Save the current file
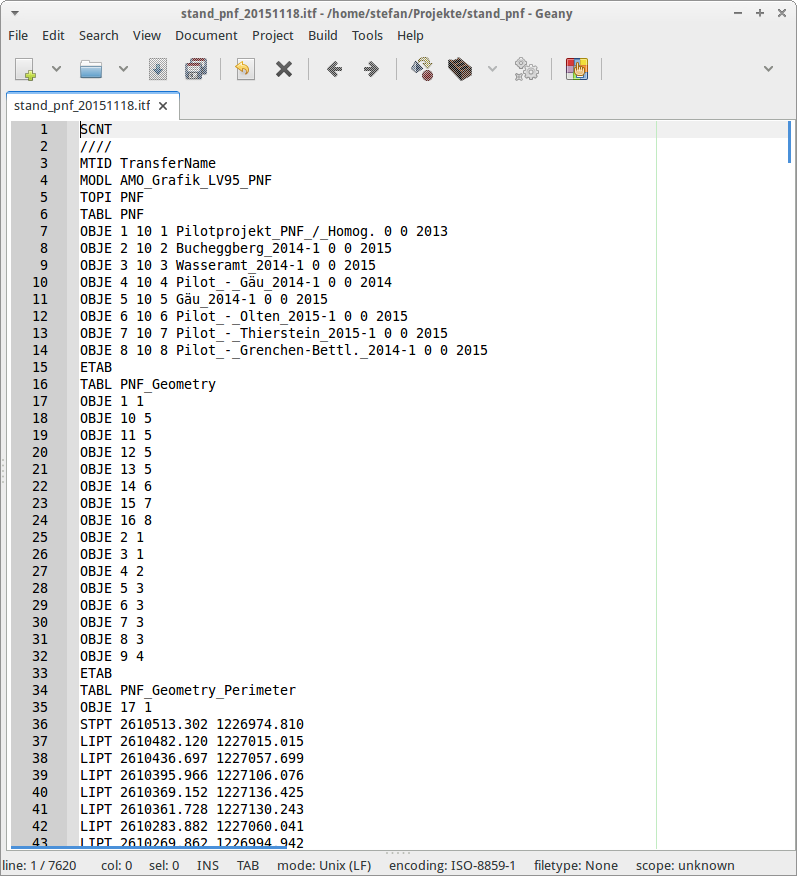Viewport: 797px width, 876px height. coord(158,69)
